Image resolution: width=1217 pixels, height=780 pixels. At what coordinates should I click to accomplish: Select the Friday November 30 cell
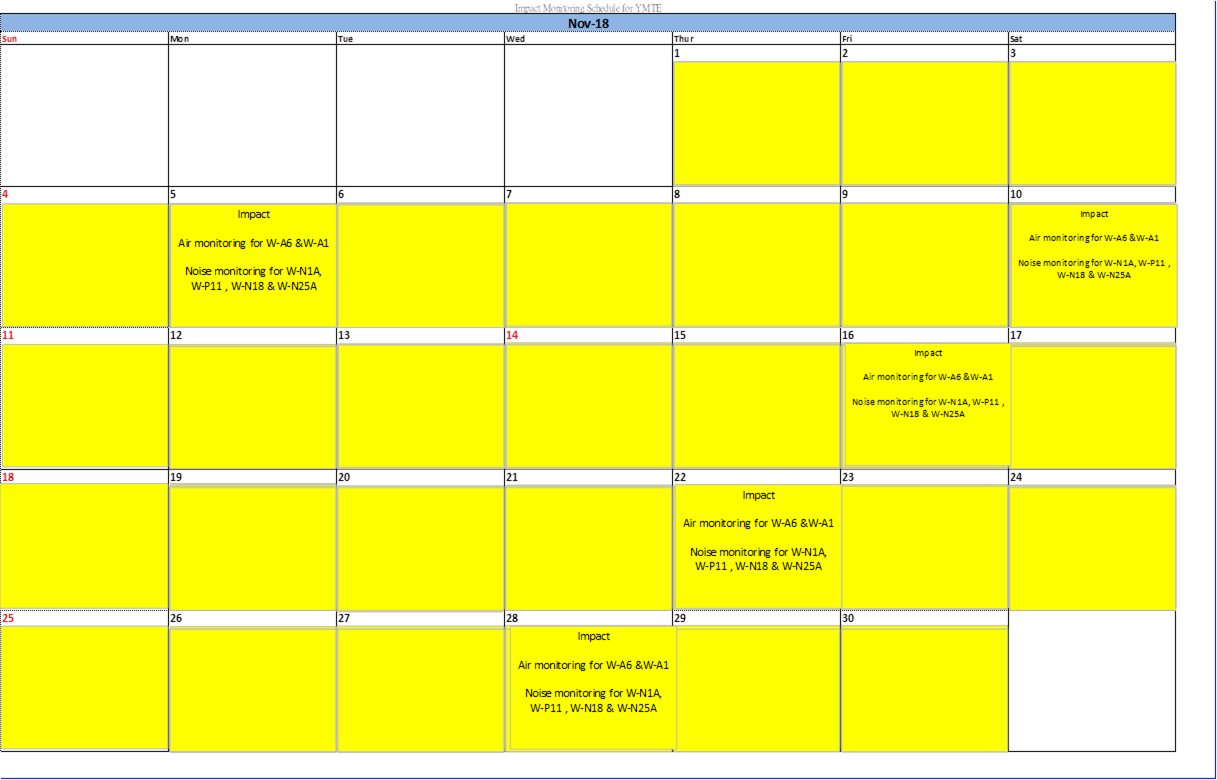(924, 687)
